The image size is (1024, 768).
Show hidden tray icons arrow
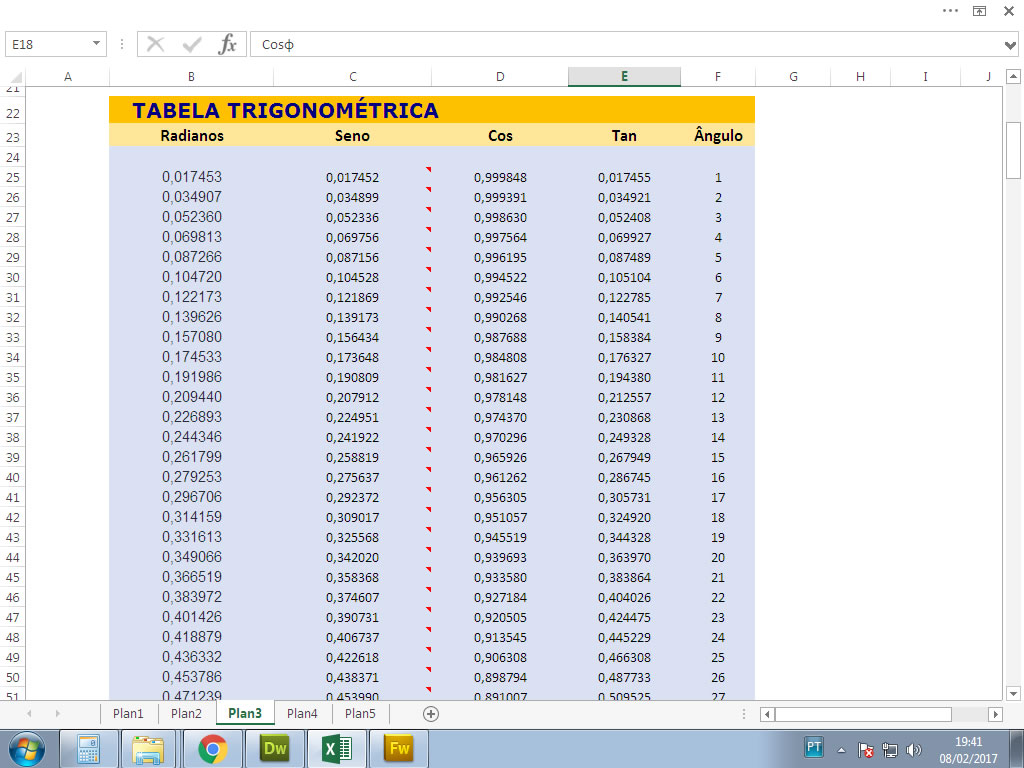click(x=841, y=750)
